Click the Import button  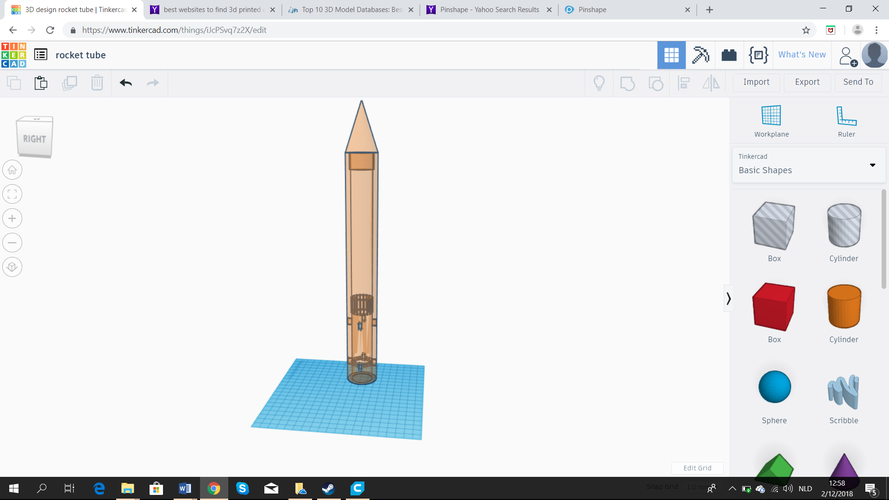click(756, 82)
